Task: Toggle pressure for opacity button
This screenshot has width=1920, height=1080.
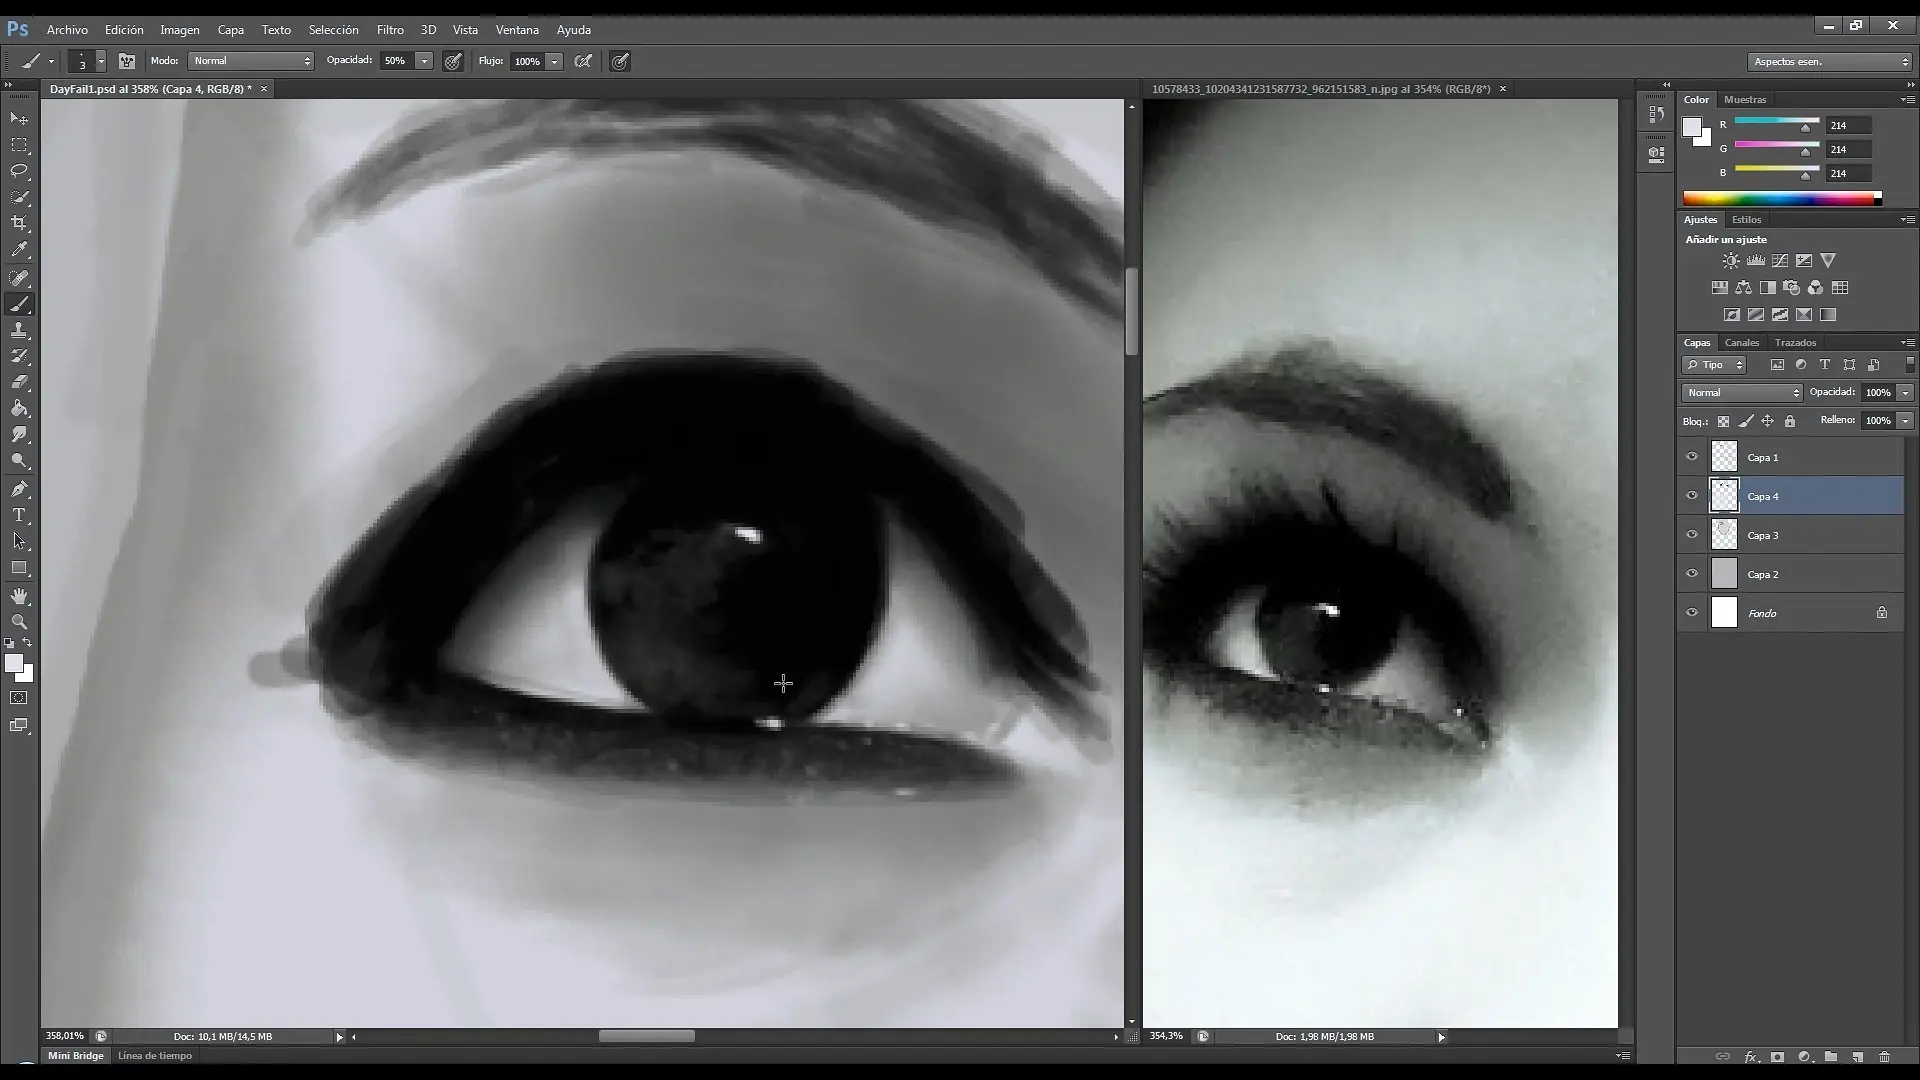Action: coord(453,61)
